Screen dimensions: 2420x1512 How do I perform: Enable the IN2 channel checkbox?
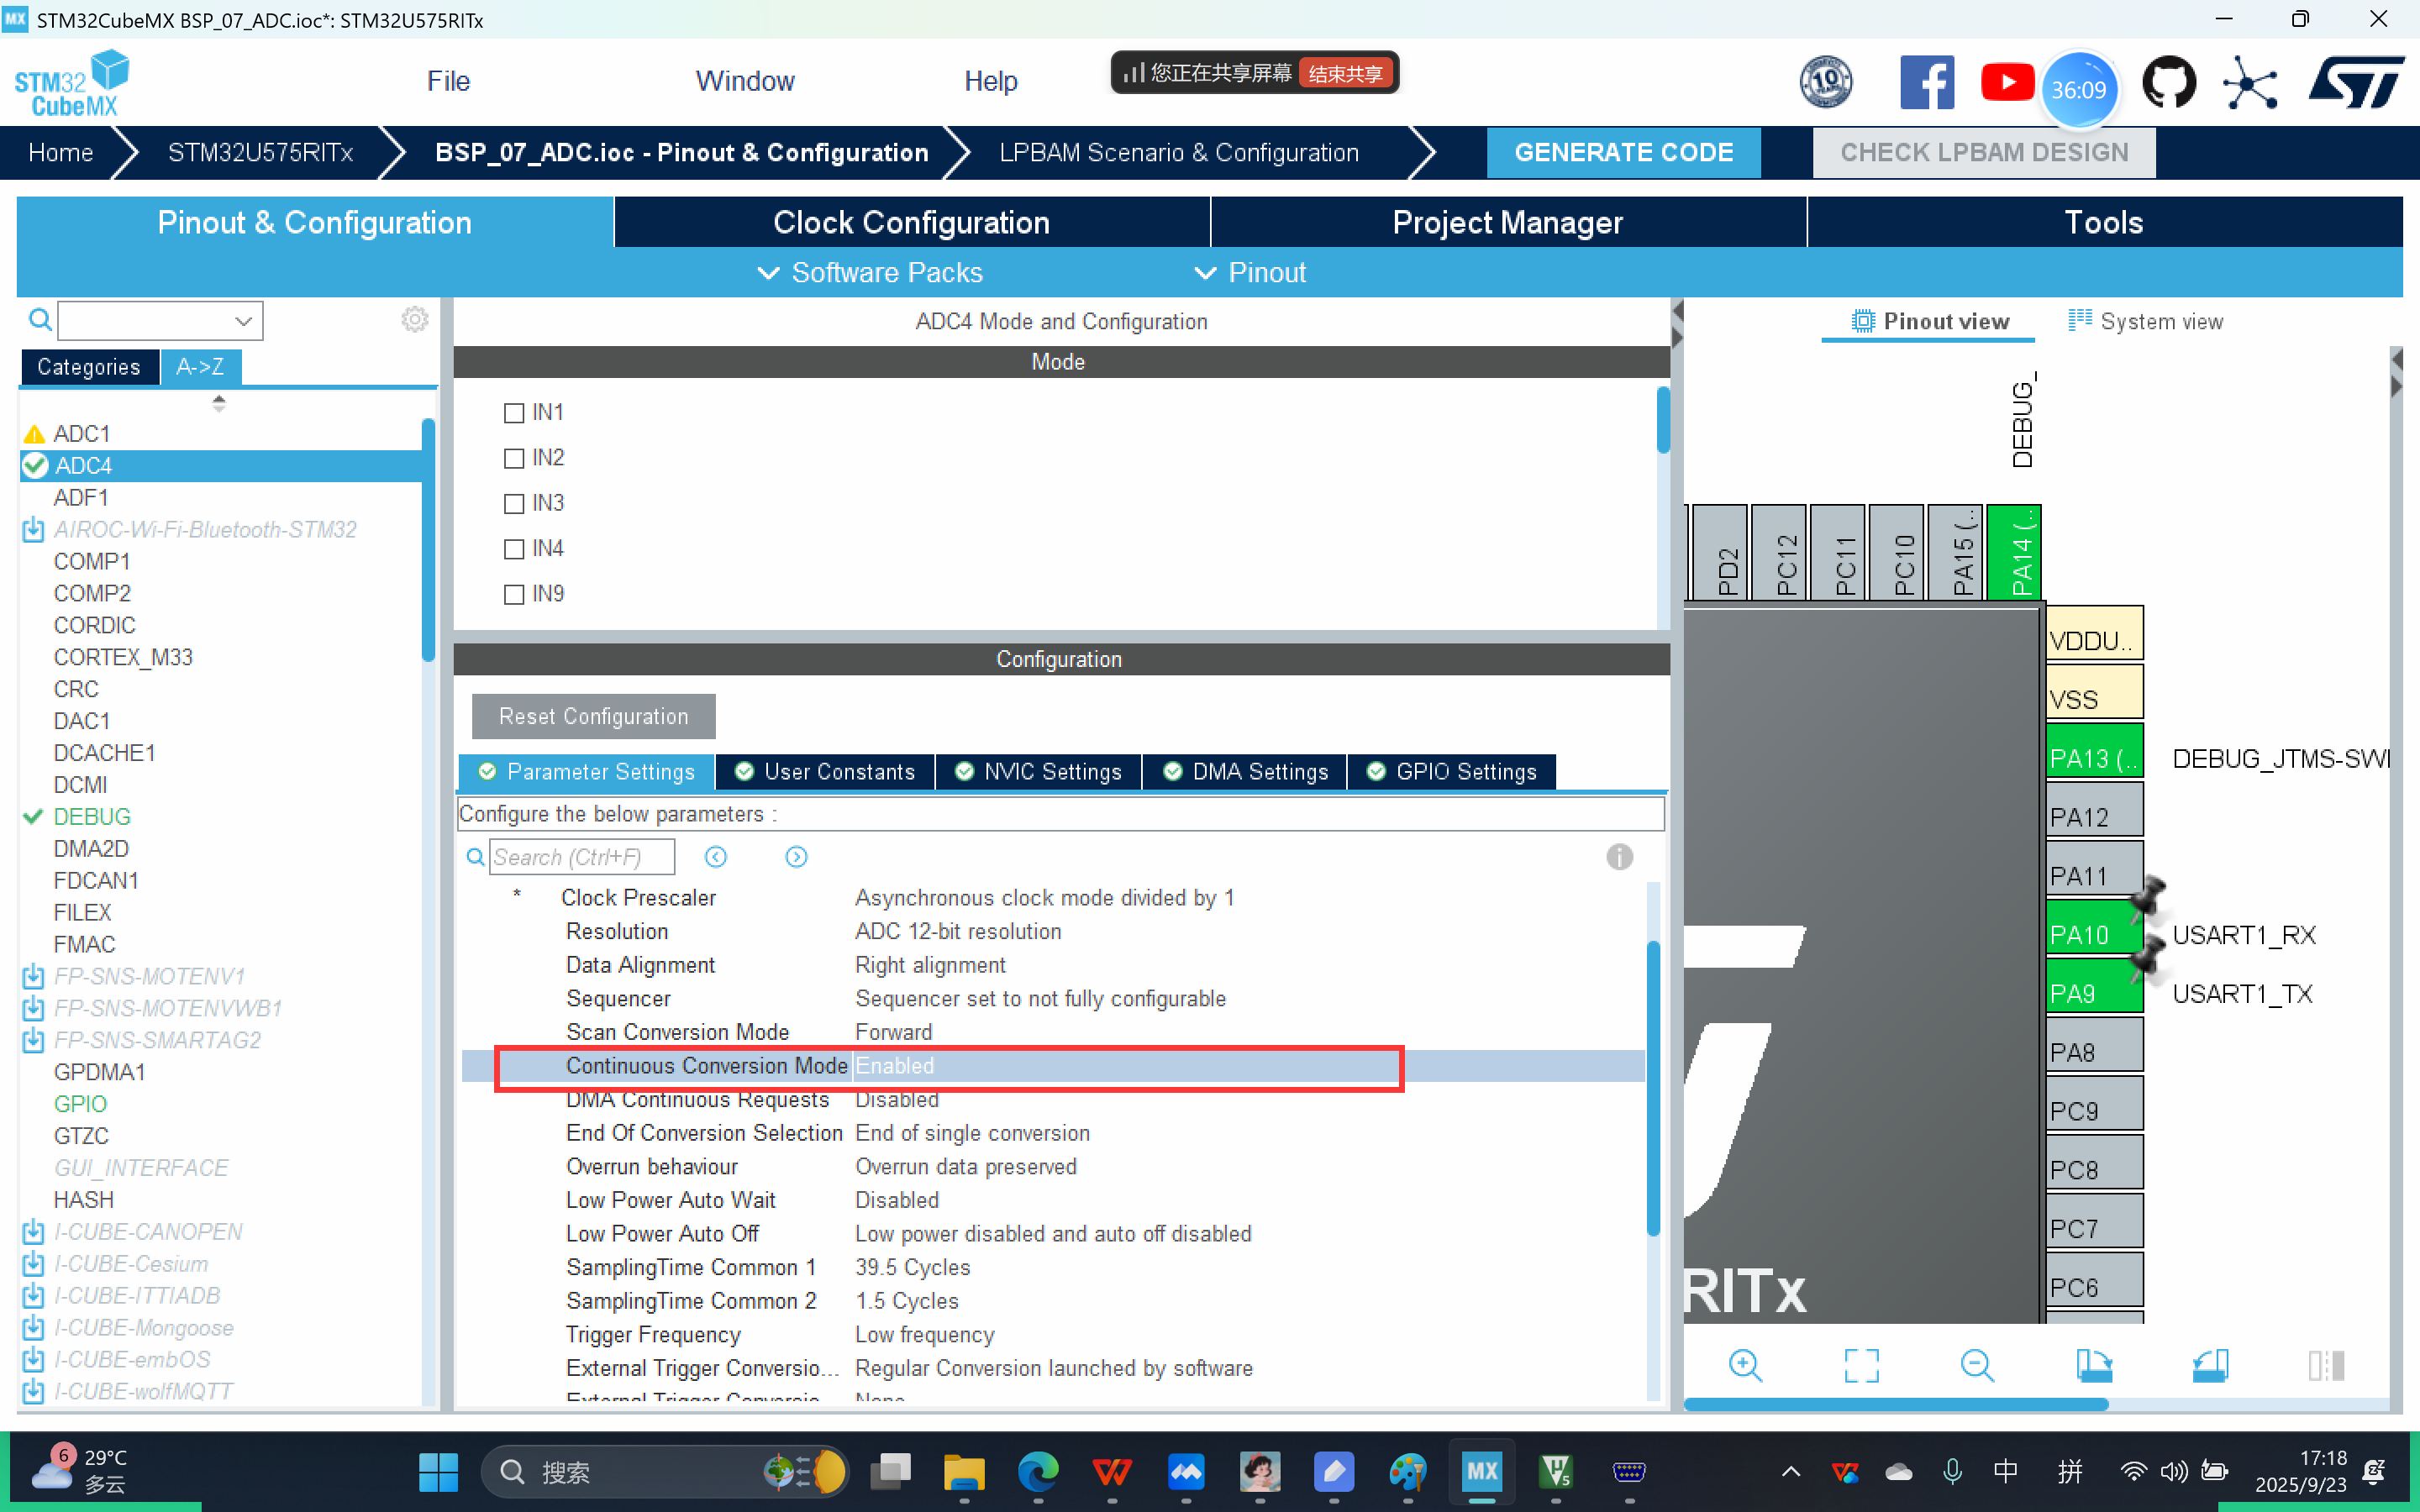click(514, 458)
